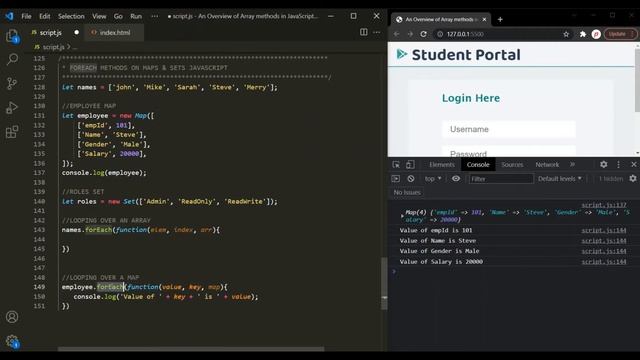Click line number 149 in the gutter
Viewport: 640px width, 360px height.
tap(40, 287)
